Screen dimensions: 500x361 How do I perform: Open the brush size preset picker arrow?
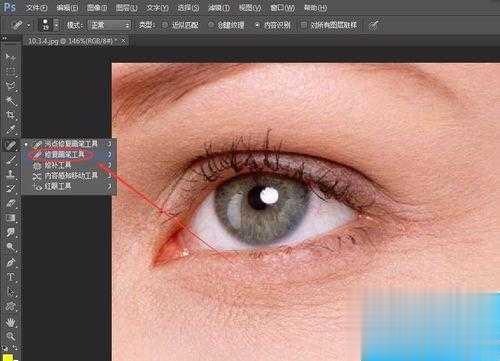tap(56, 25)
